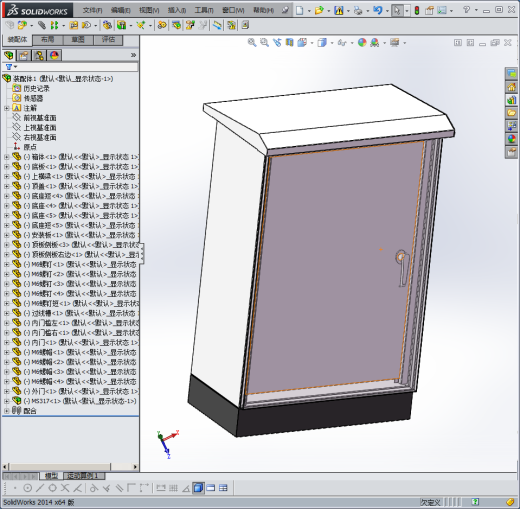Click the Rebuild traffic light icon
The image size is (520, 509).
coord(417,10)
